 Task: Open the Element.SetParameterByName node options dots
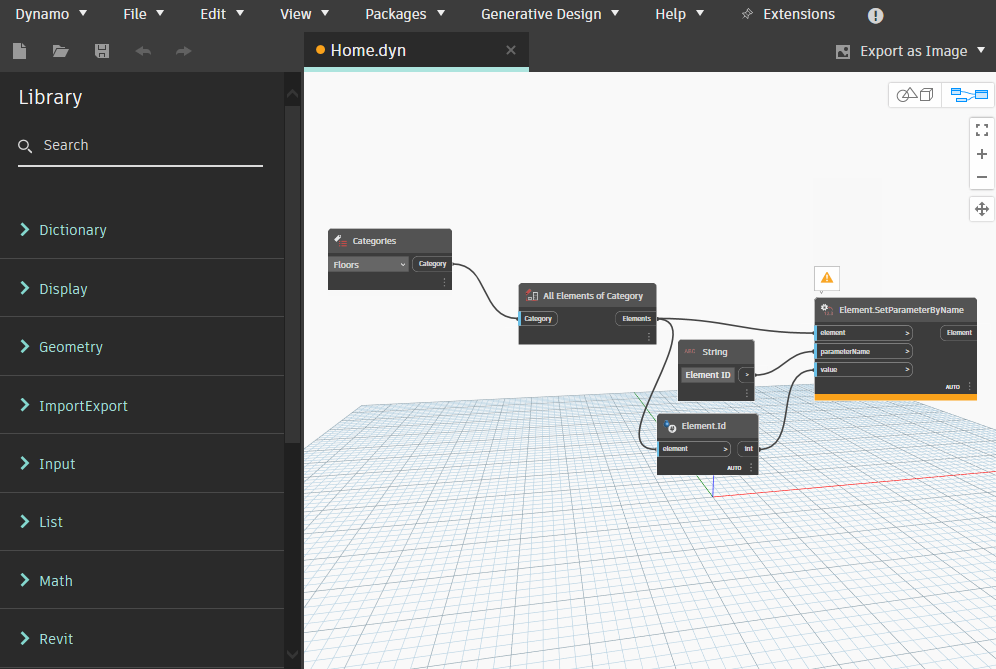(969, 386)
